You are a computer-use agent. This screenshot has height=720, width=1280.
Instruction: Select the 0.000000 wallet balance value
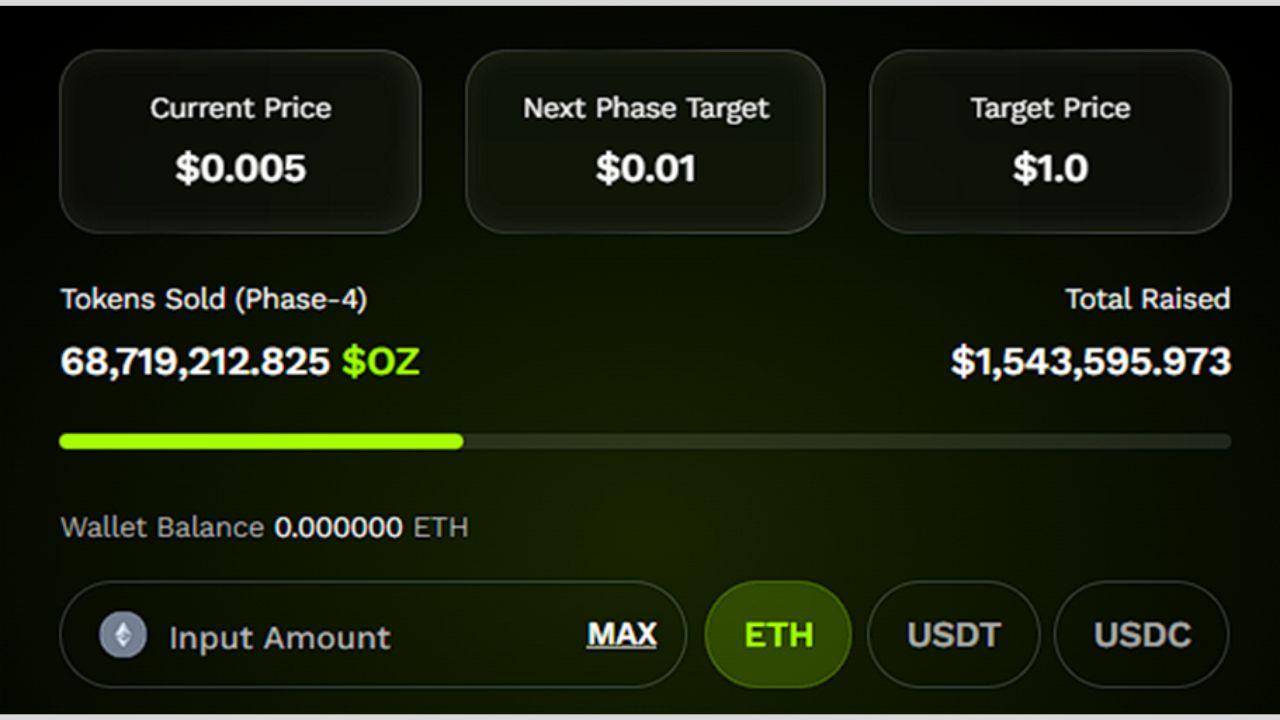tap(338, 527)
